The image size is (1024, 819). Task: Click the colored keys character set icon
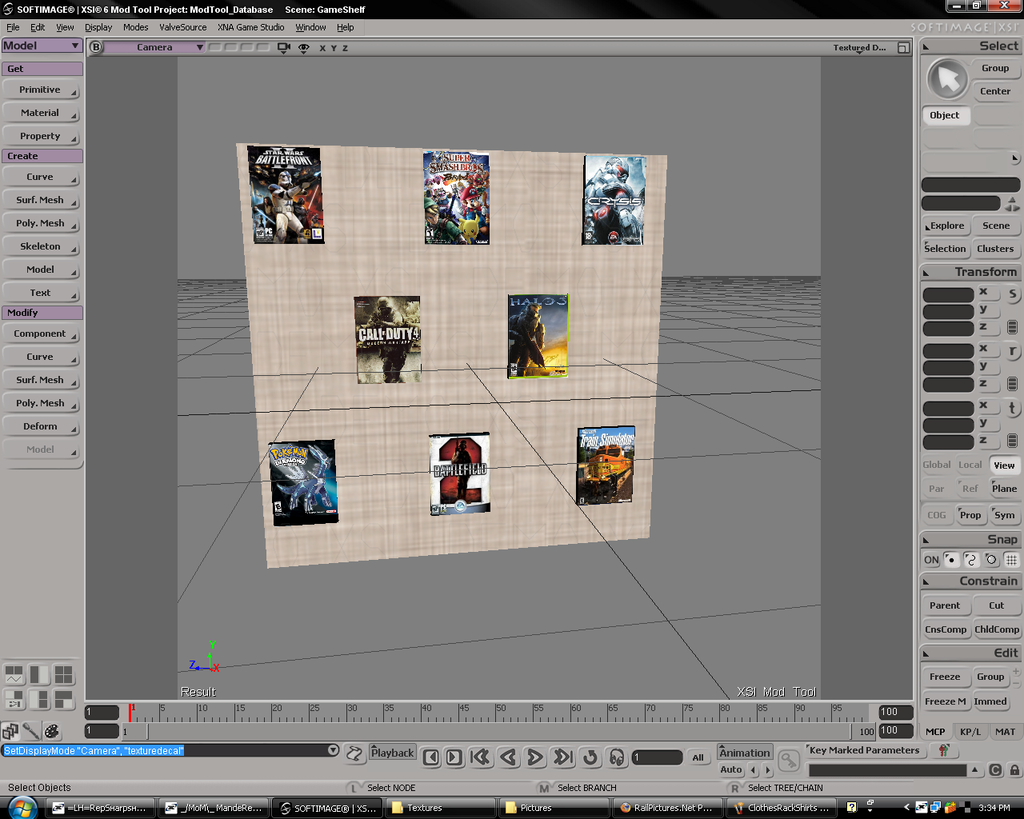pos(944,750)
